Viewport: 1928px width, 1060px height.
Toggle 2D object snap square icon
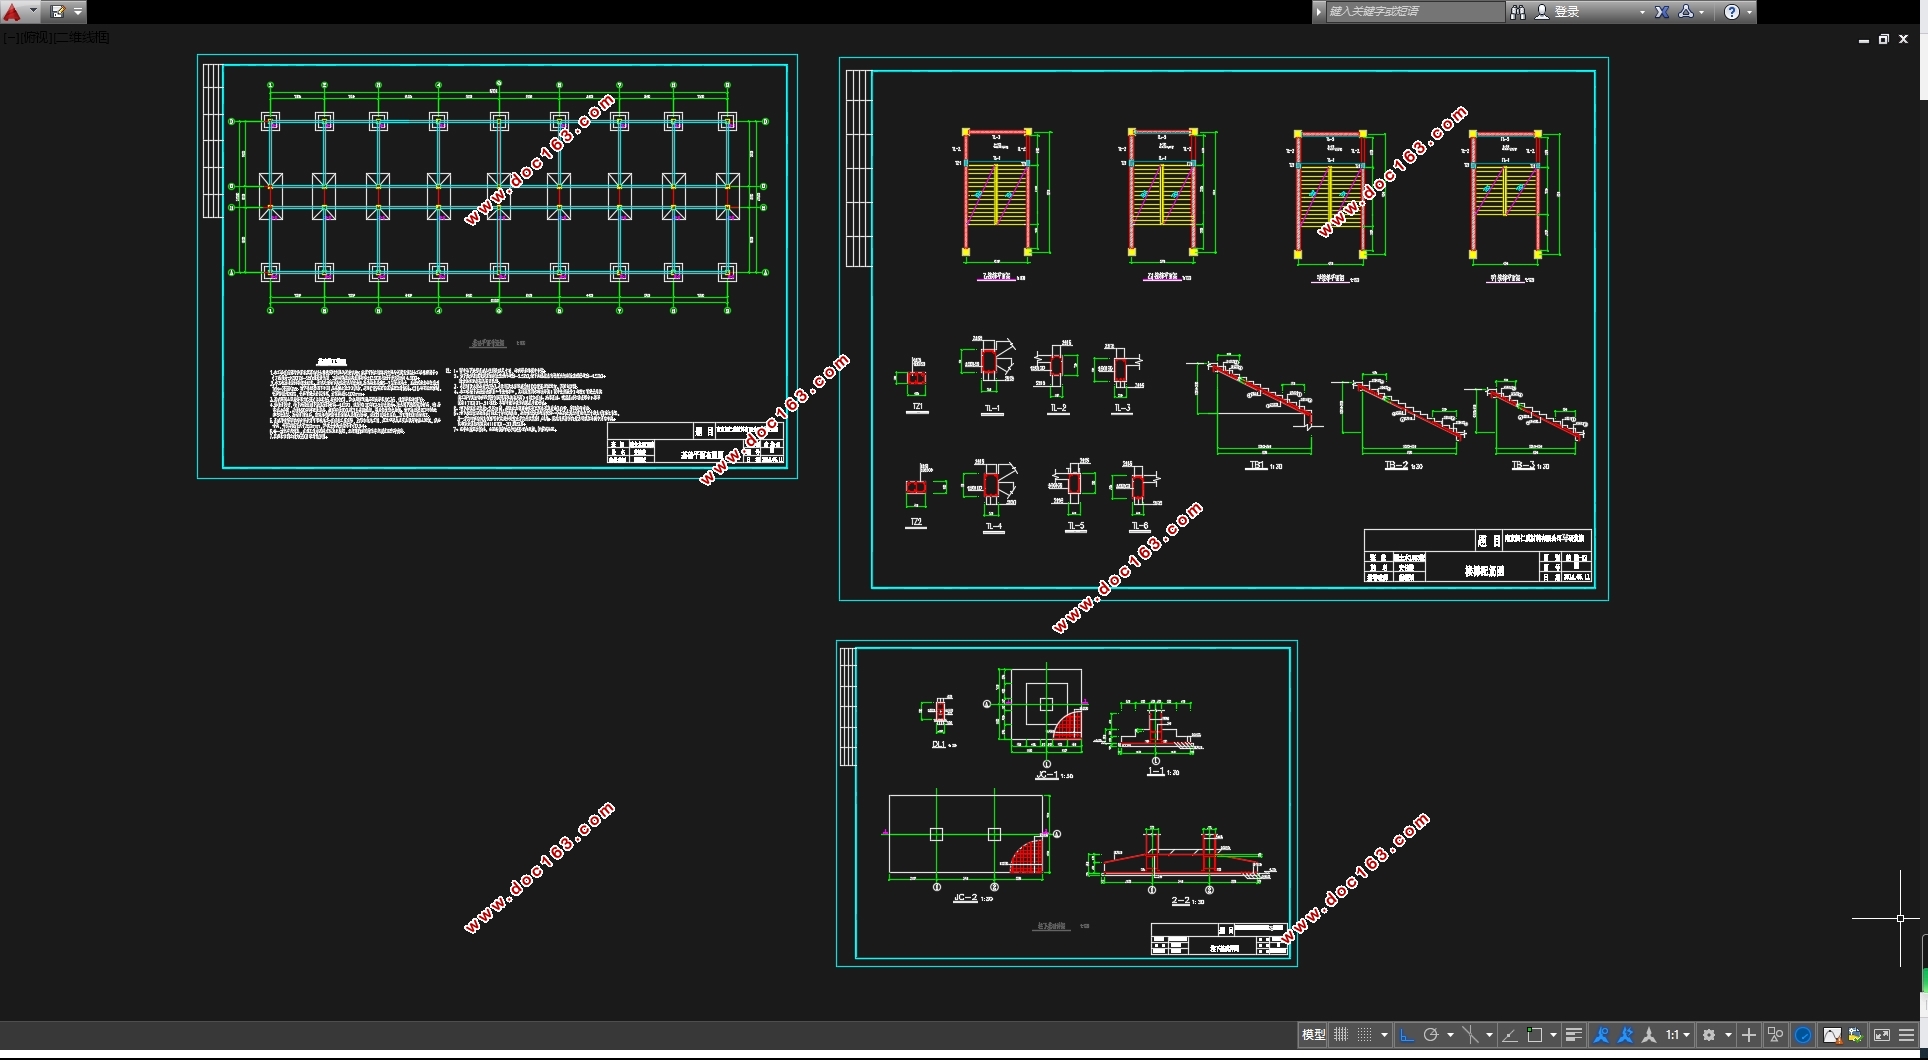pos(1535,1035)
